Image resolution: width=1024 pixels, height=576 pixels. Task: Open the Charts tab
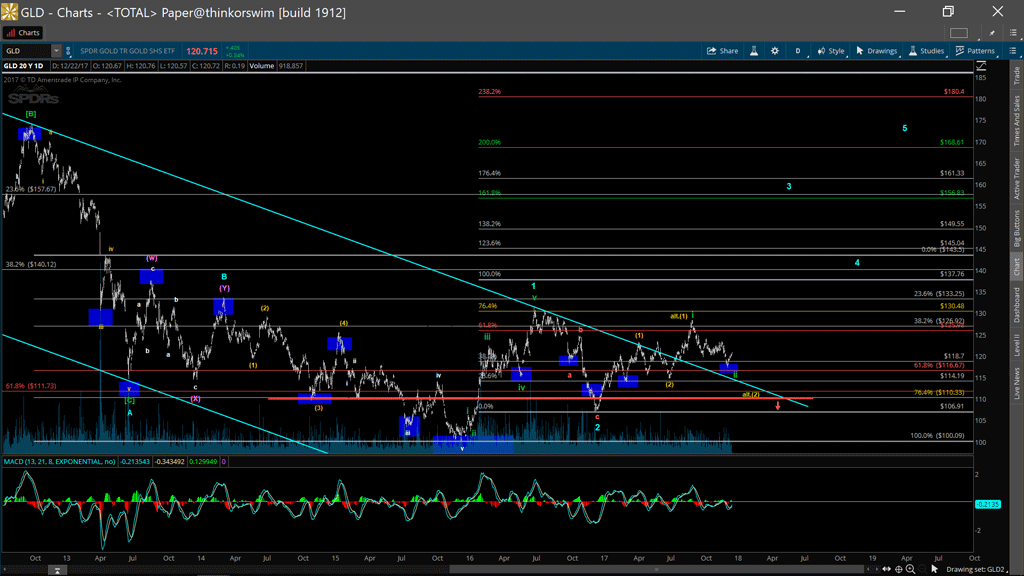click(22, 33)
